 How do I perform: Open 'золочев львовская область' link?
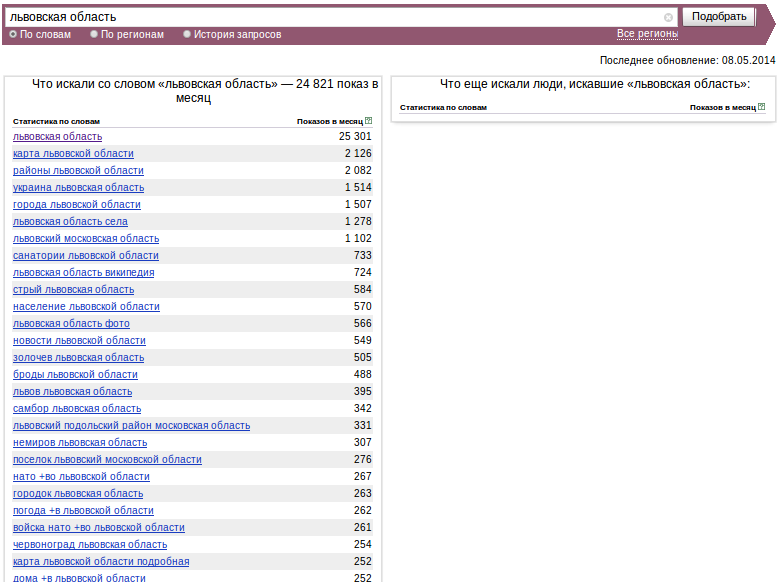78,358
